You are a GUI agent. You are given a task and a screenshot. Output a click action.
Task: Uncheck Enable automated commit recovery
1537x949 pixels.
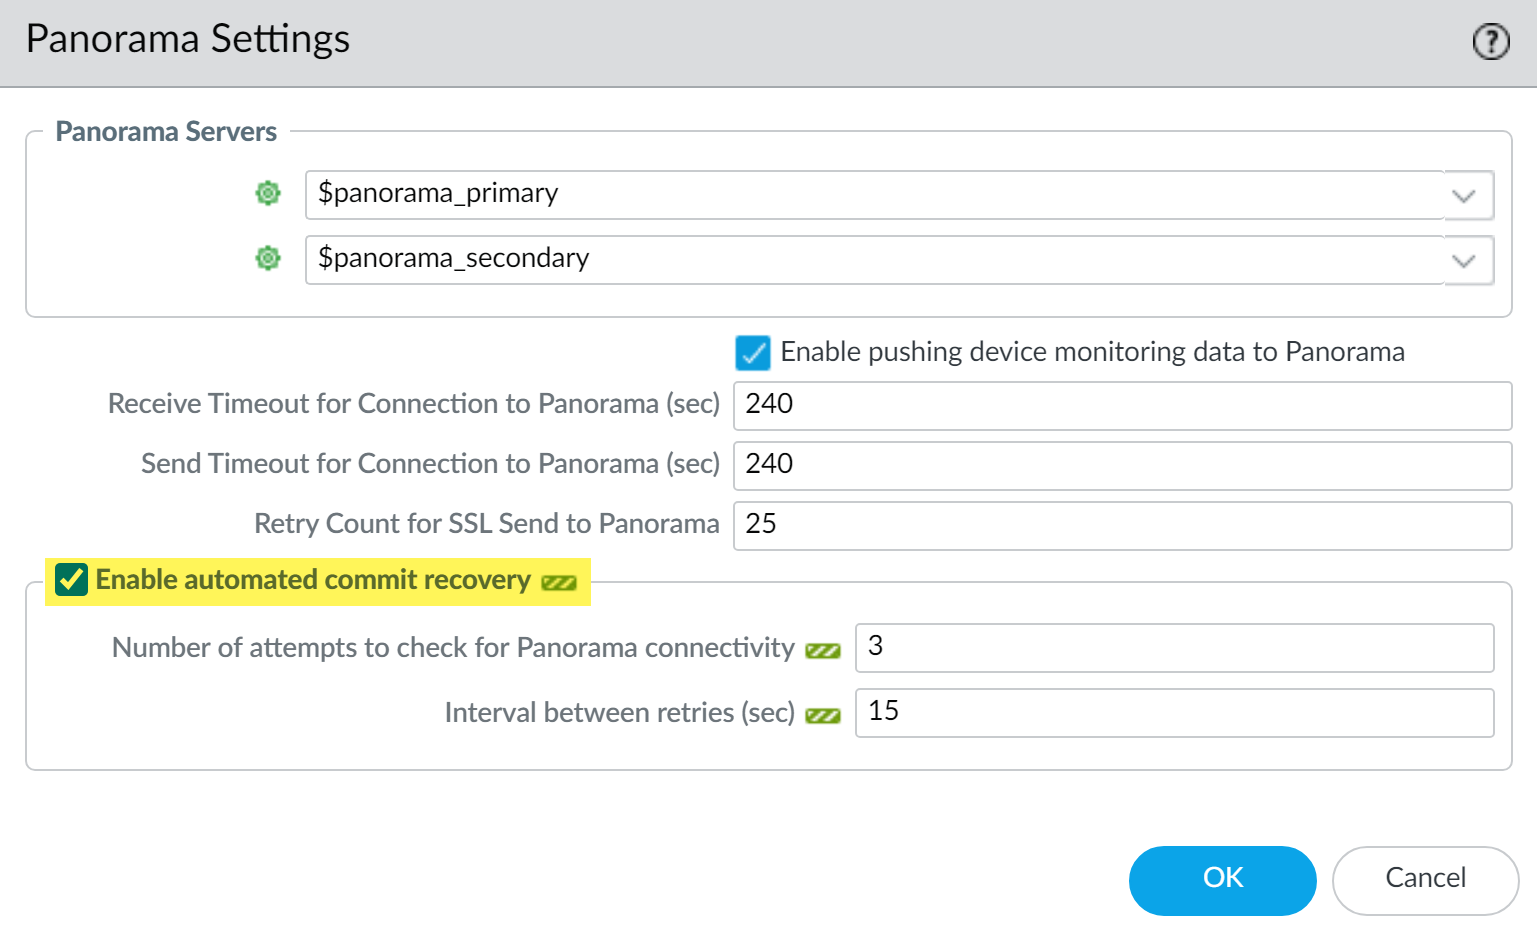tap(71, 580)
